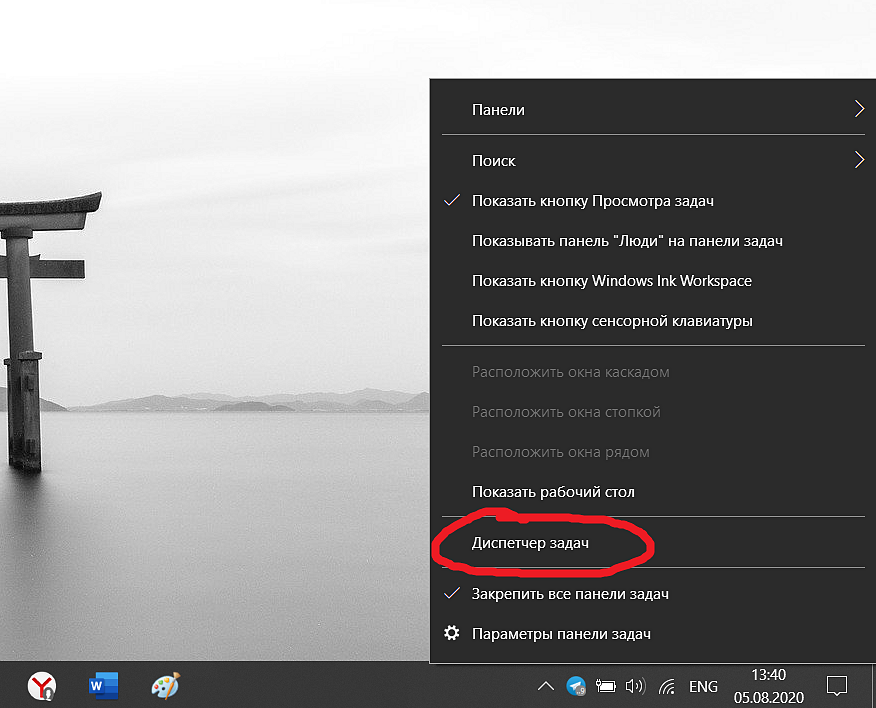
Task: Open the Action Center notification icon
Action: pos(836,686)
